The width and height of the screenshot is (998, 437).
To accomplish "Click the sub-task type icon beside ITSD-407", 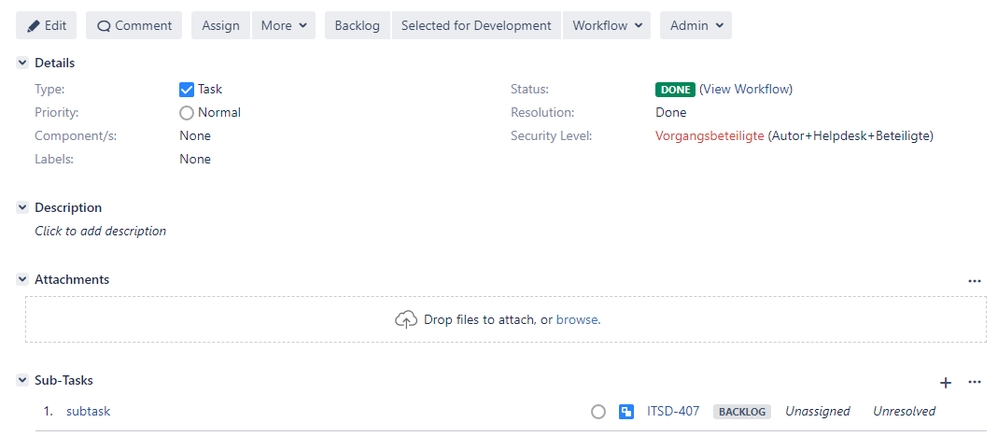I will (626, 411).
